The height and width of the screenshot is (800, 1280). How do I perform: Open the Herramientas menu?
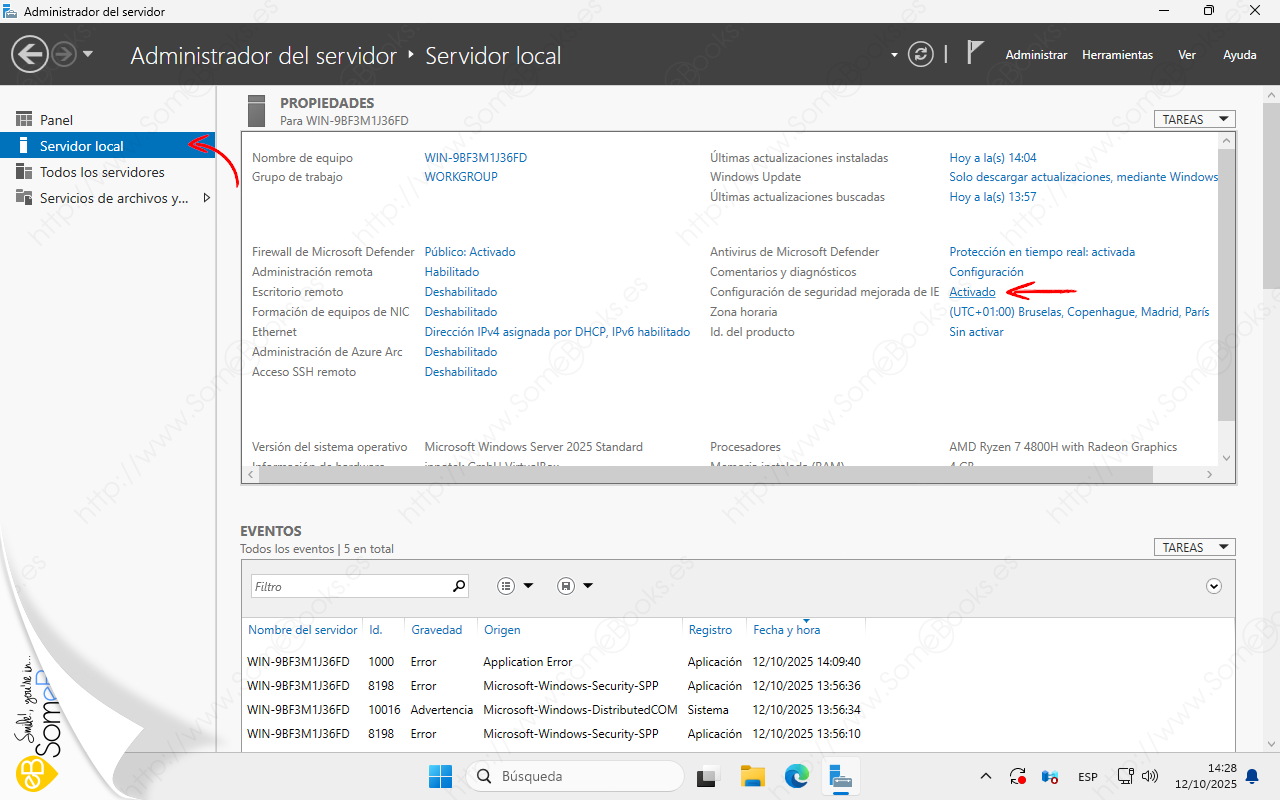(x=1117, y=55)
